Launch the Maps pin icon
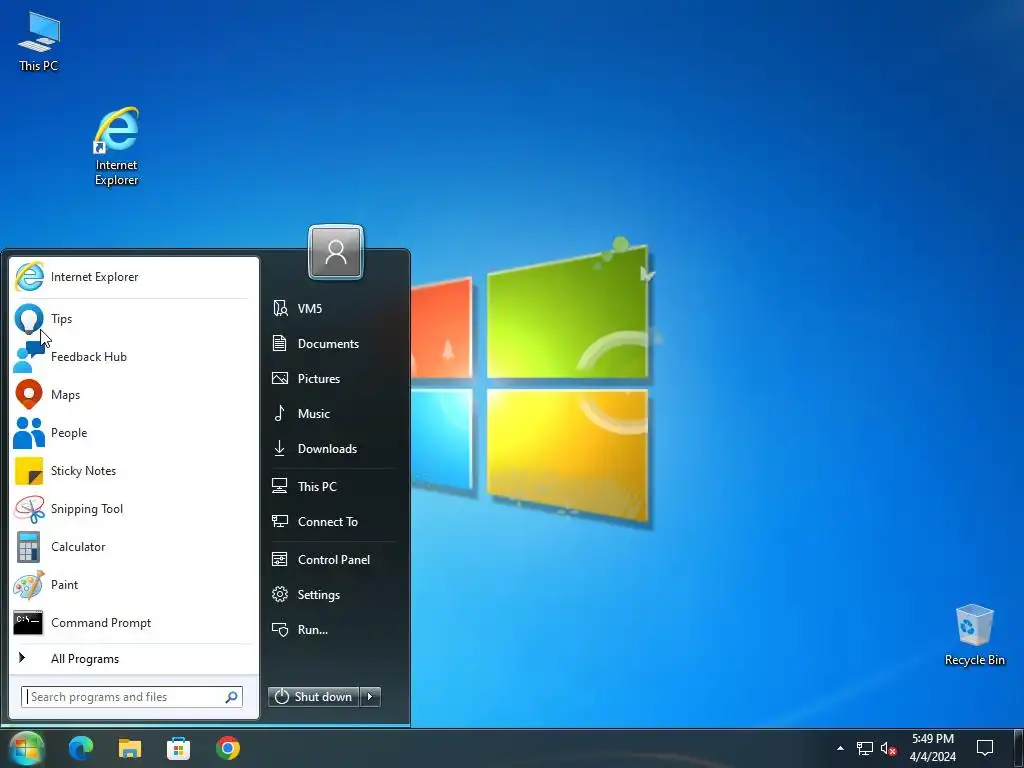 [x=29, y=394]
